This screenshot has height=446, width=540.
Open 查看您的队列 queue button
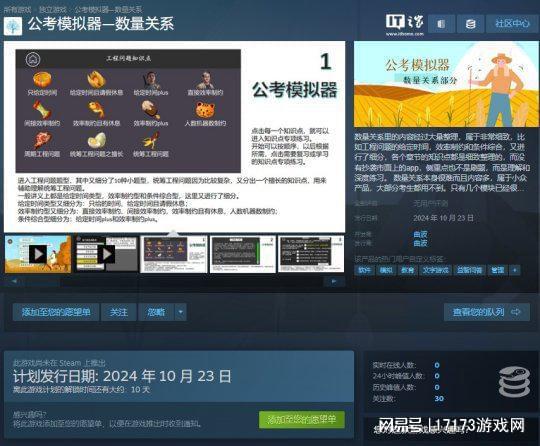click(x=487, y=312)
